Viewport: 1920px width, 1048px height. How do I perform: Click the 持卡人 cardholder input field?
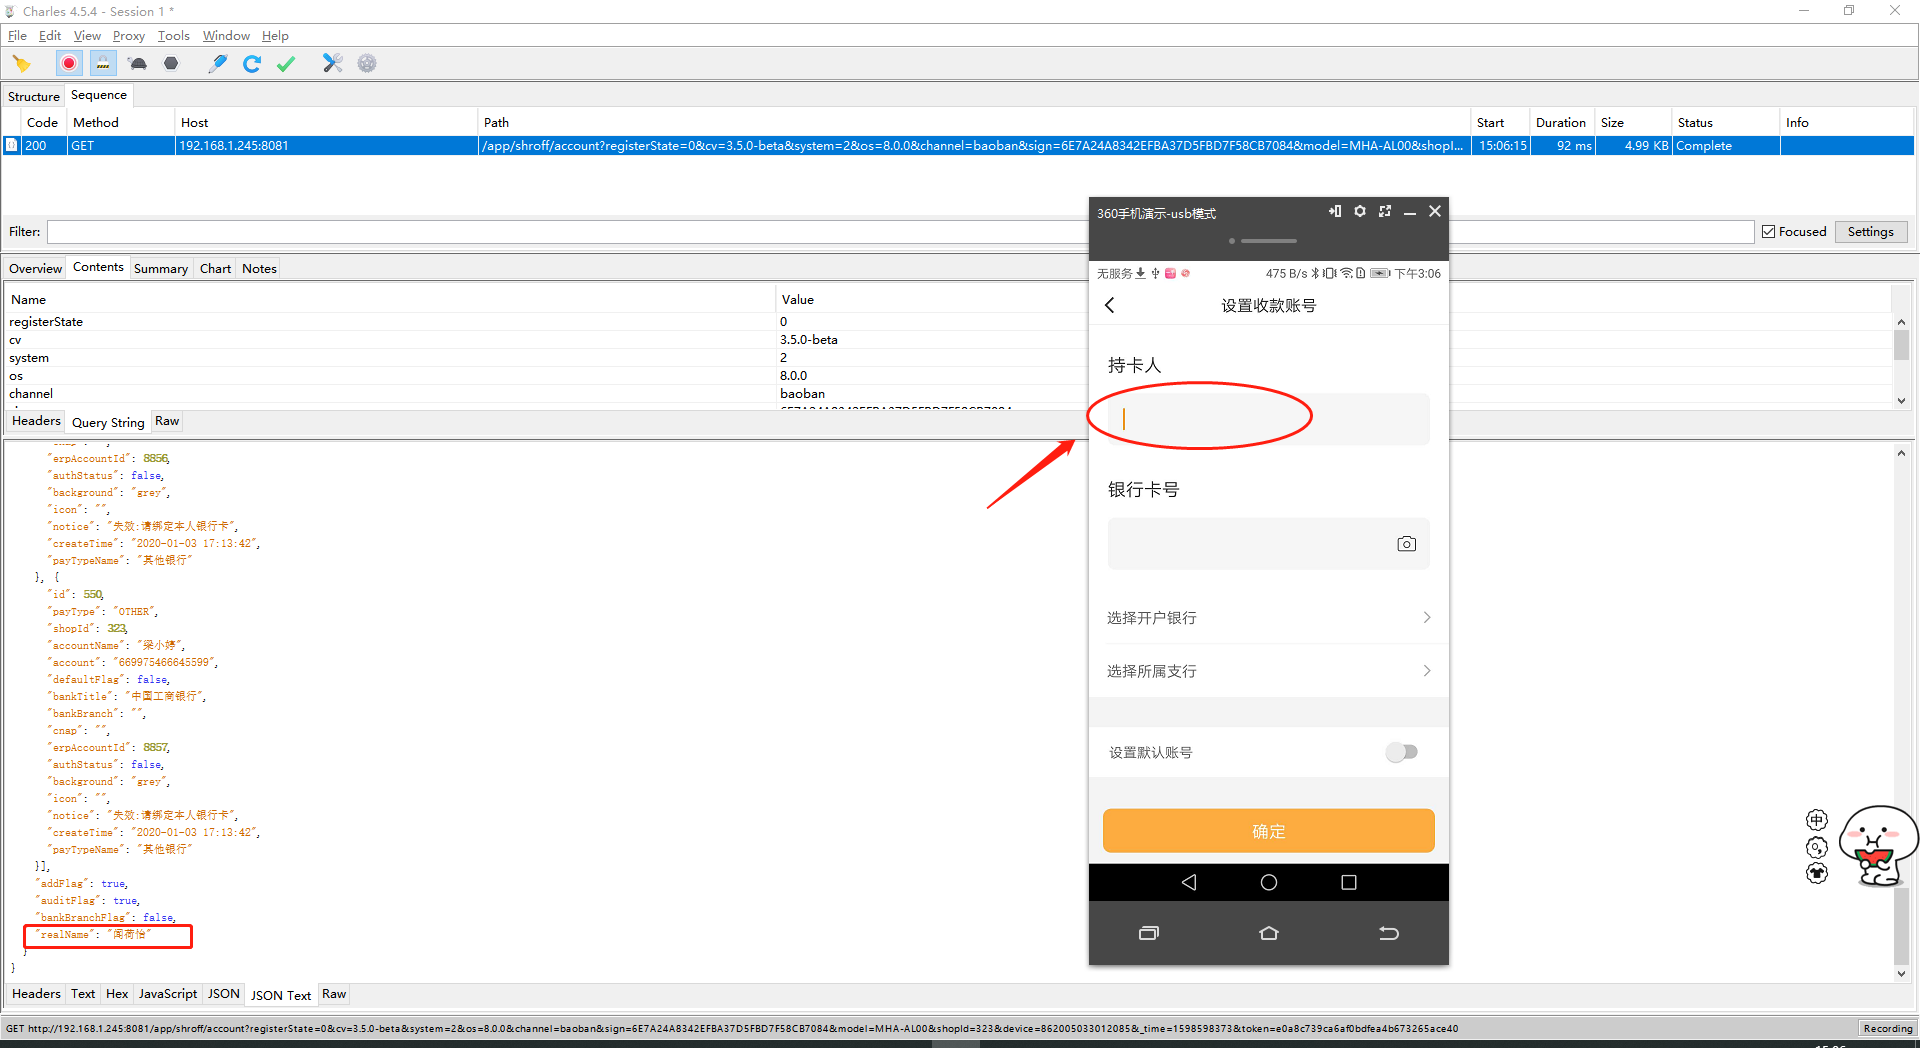[1269, 419]
